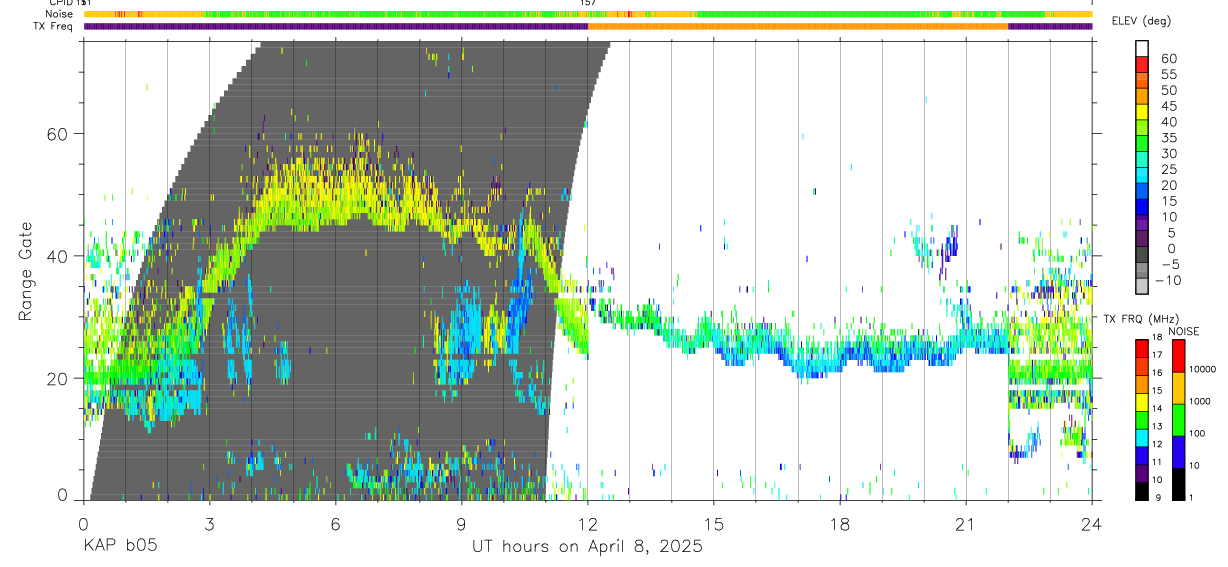This screenshot has width=1228, height=567.
Task: Click the white top box of ELEV colorbar
Action: [x=1142, y=49]
